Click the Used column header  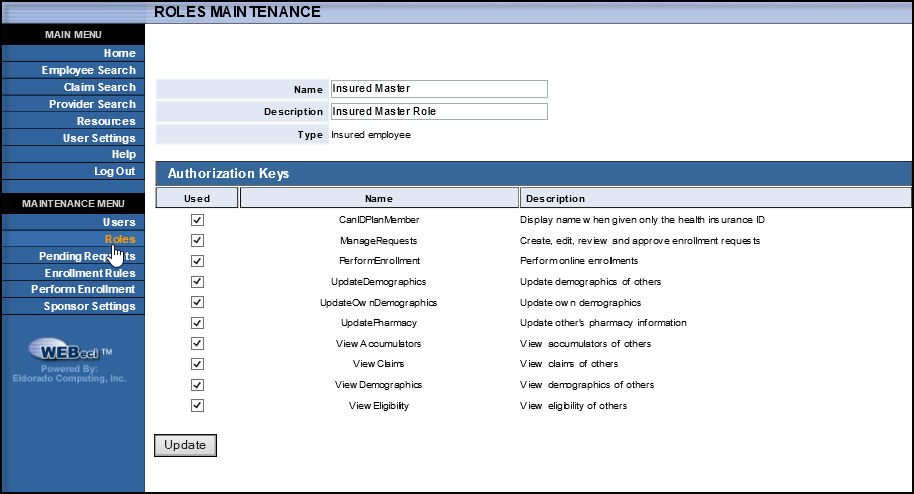[197, 198]
